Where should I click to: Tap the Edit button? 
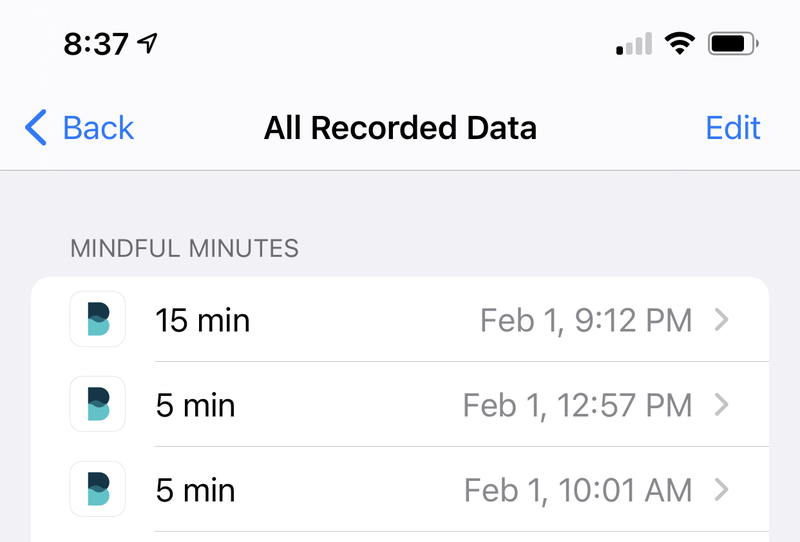pos(733,128)
